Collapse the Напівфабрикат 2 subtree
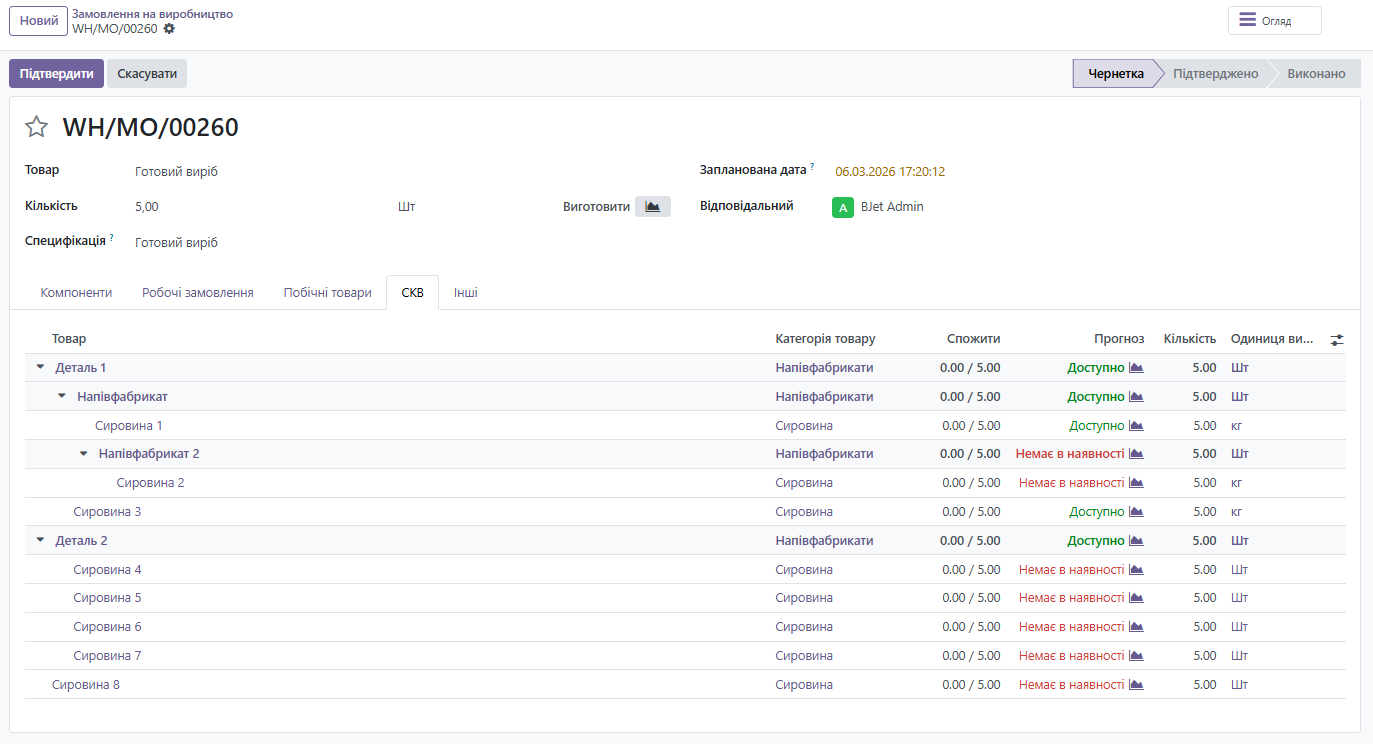 point(84,454)
